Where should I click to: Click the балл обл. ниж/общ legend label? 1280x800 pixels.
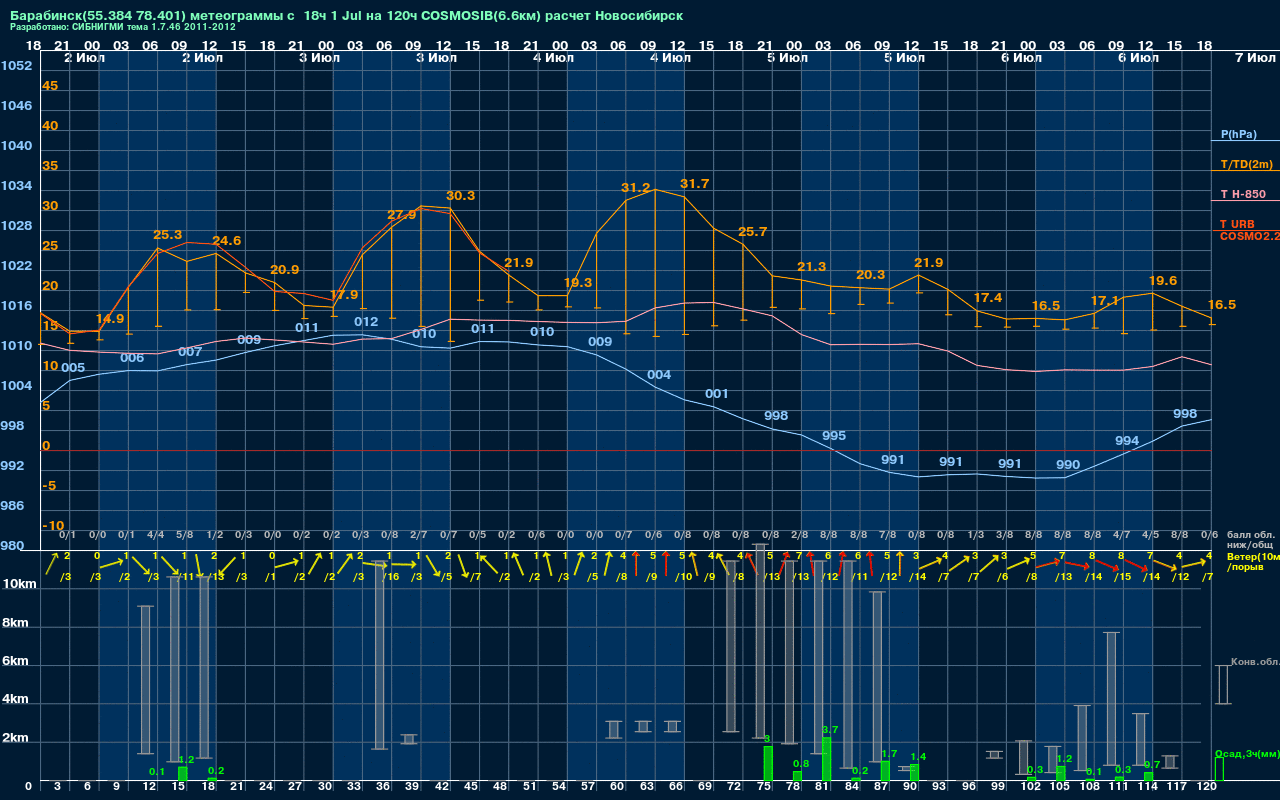pyautogui.click(x=1250, y=539)
